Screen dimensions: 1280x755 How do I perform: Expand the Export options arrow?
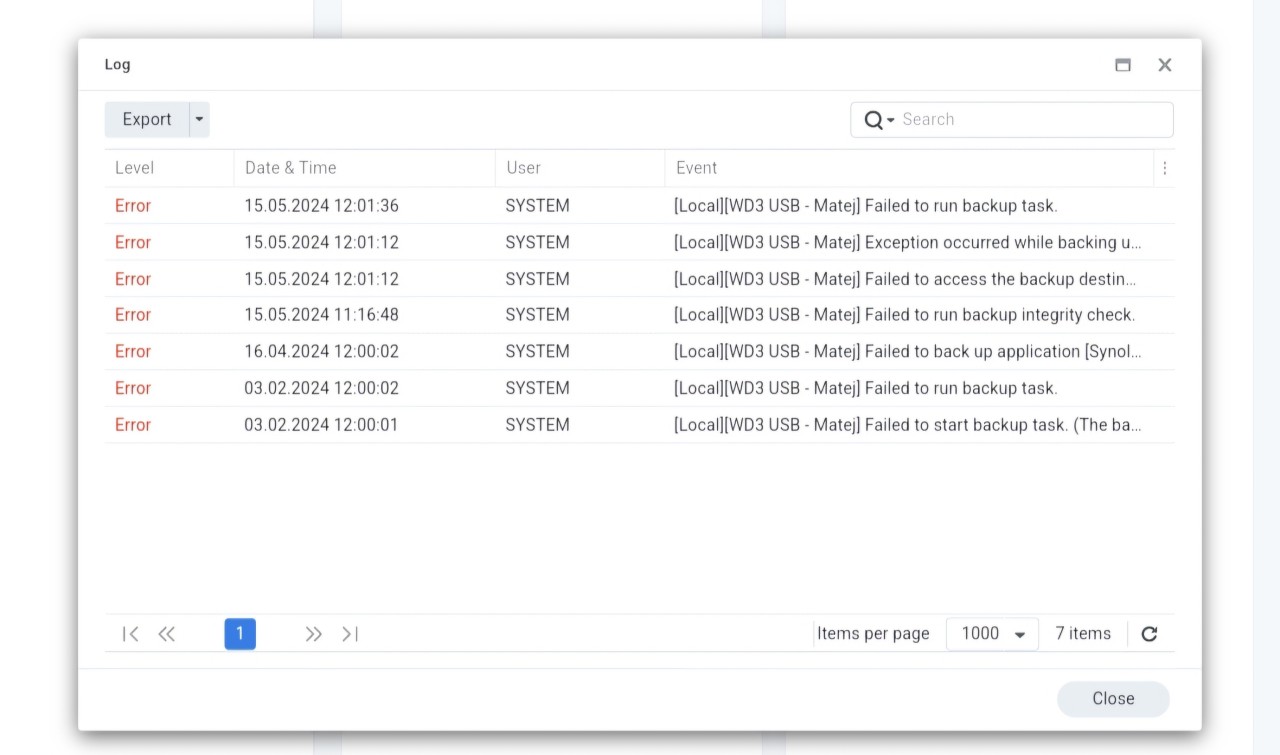point(199,119)
